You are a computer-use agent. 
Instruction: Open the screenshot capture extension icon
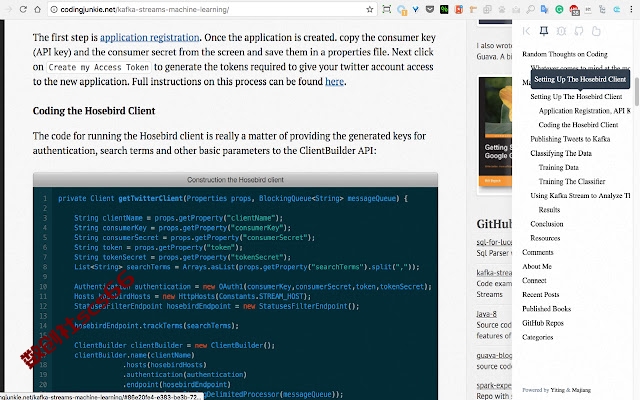point(386,9)
